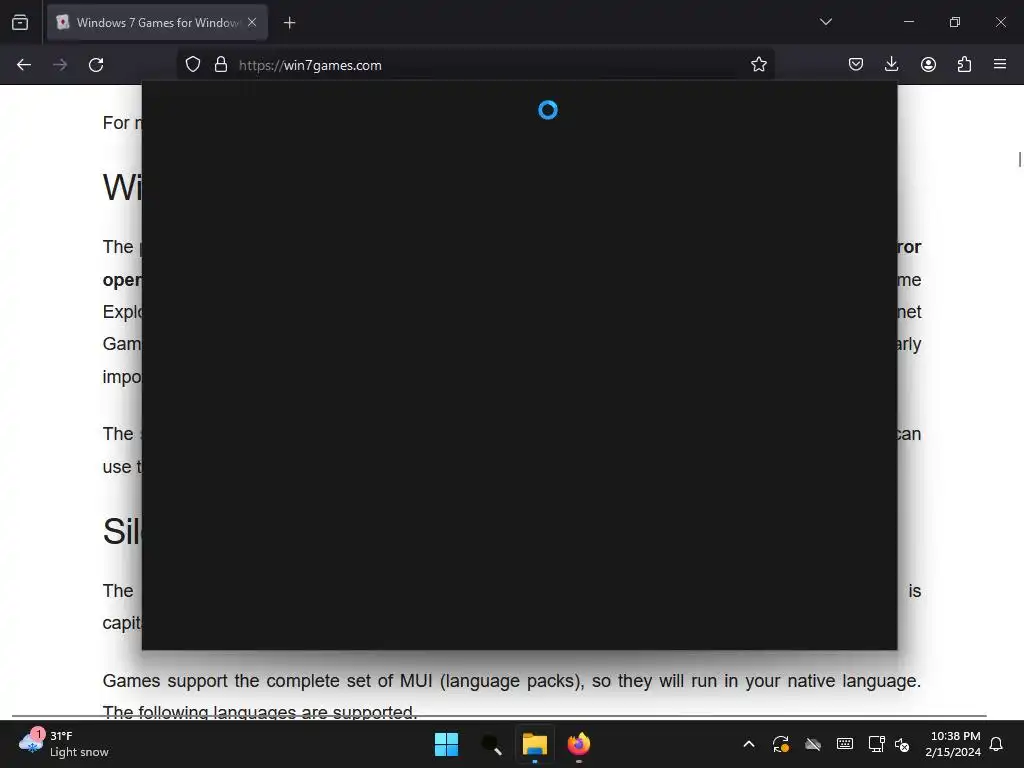Image resolution: width=1024 pixels, height=768 pixels.
Task: Open Windows Update tray icon
Action: (781, 744)
